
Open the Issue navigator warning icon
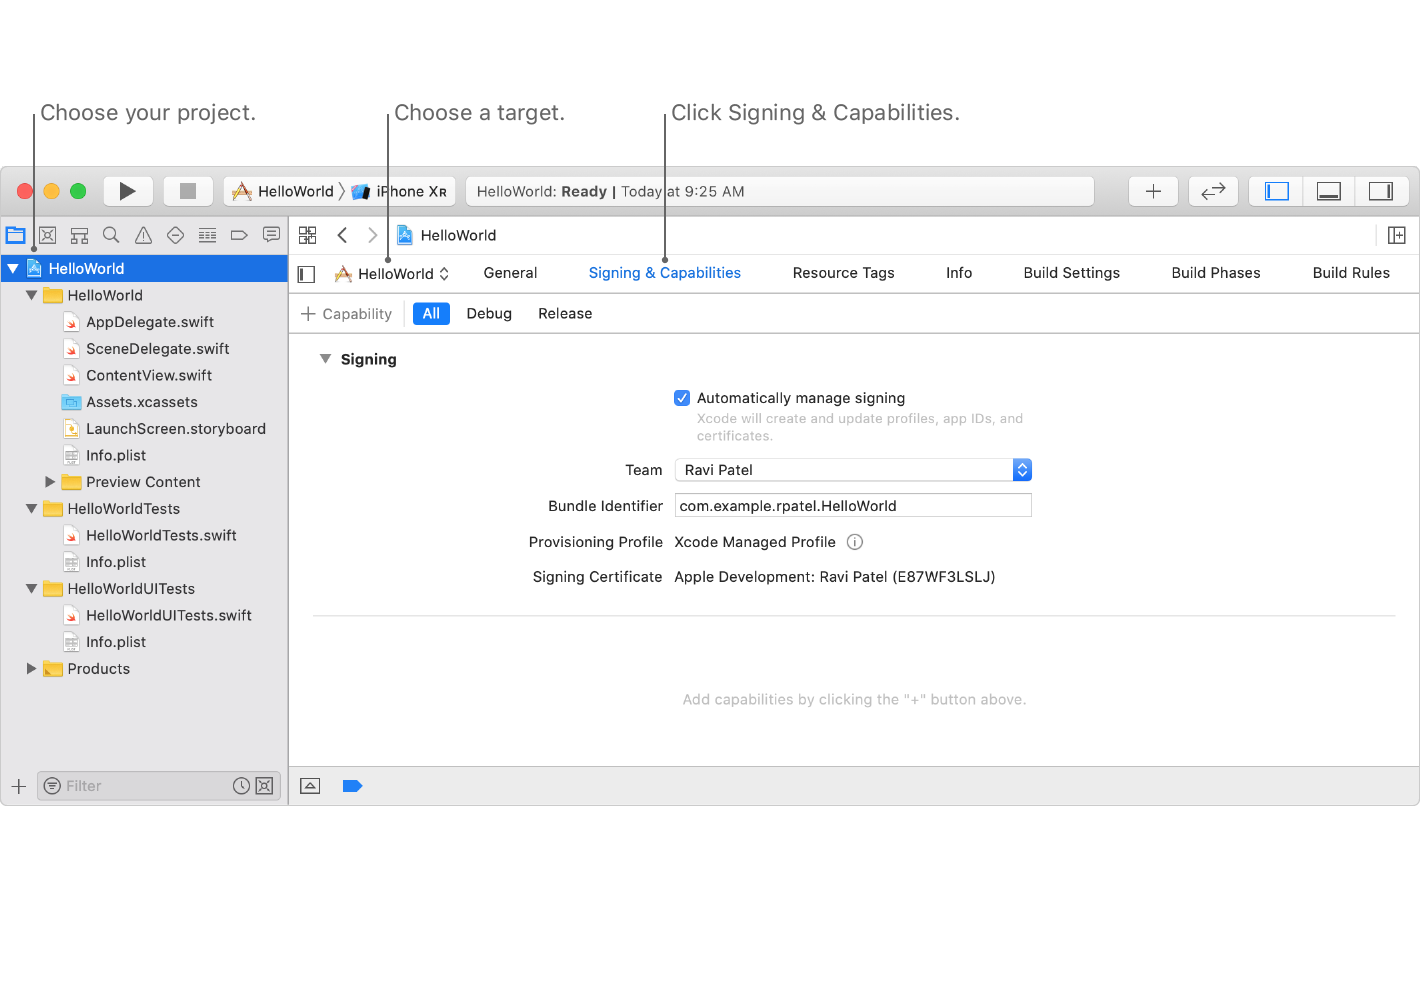(144, 235)
